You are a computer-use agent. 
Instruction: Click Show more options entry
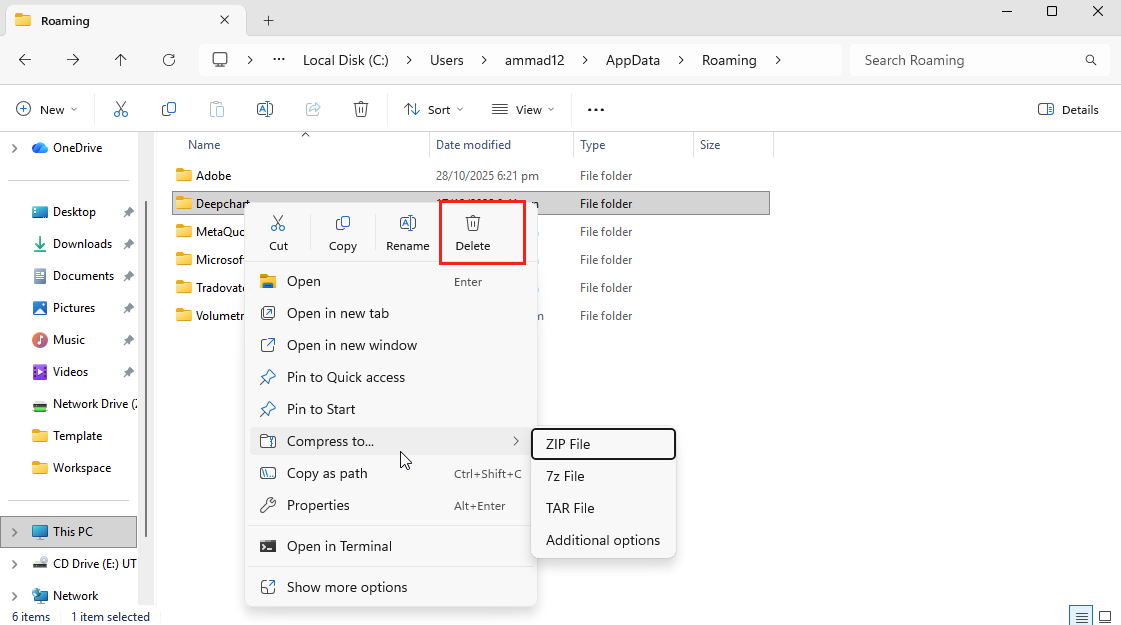[x=347, y=587]
